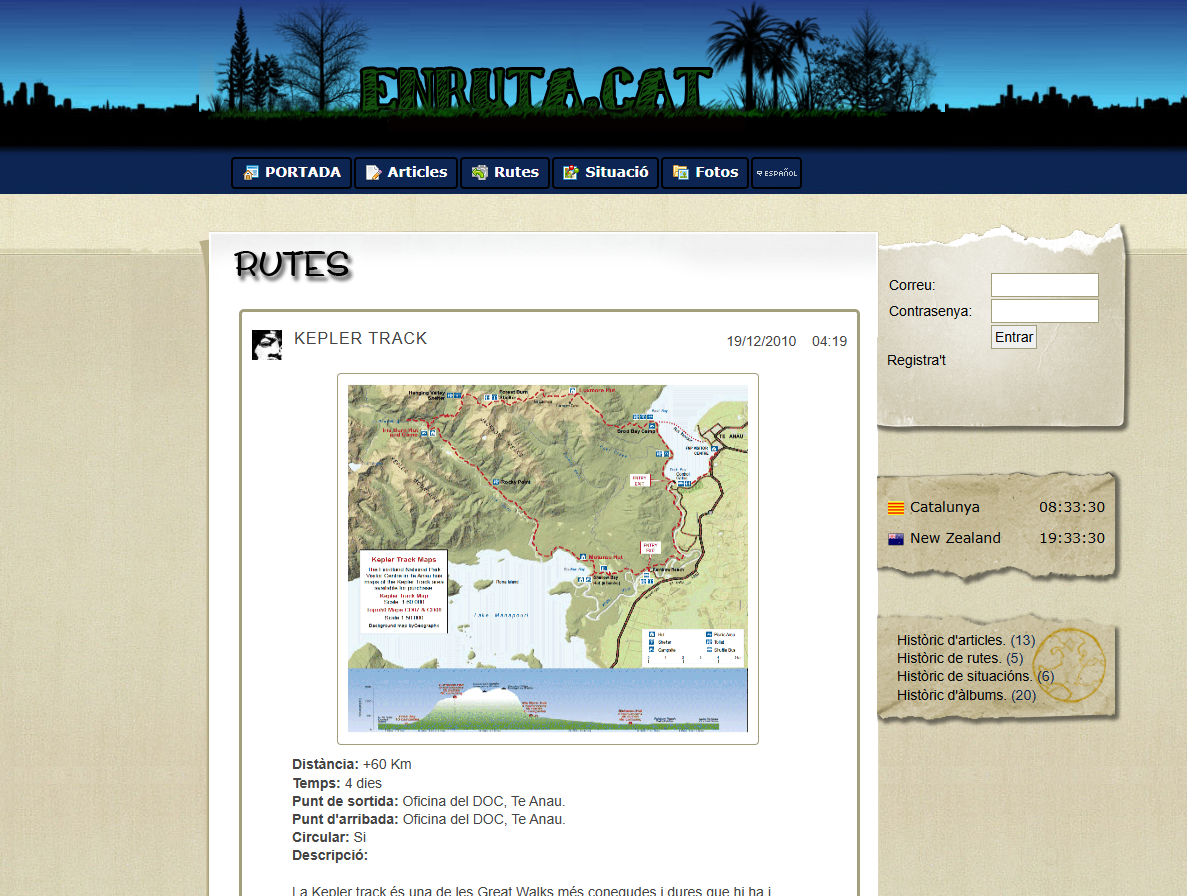This screenshot has height=896, width=1187.
Task: Click the PORTADA home icon
Action: (x=251, y=173)
